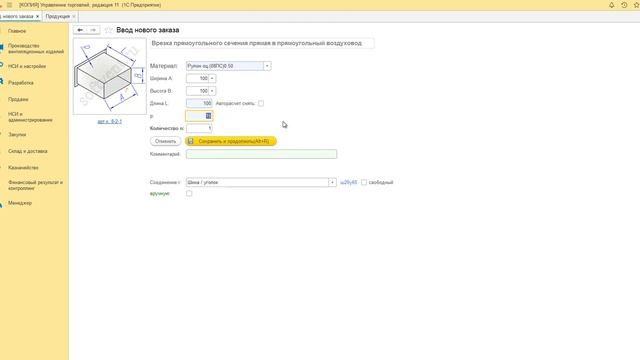Add form to favorites with star icon
This screenshot has width=640, height=360.
pos(109,30)
